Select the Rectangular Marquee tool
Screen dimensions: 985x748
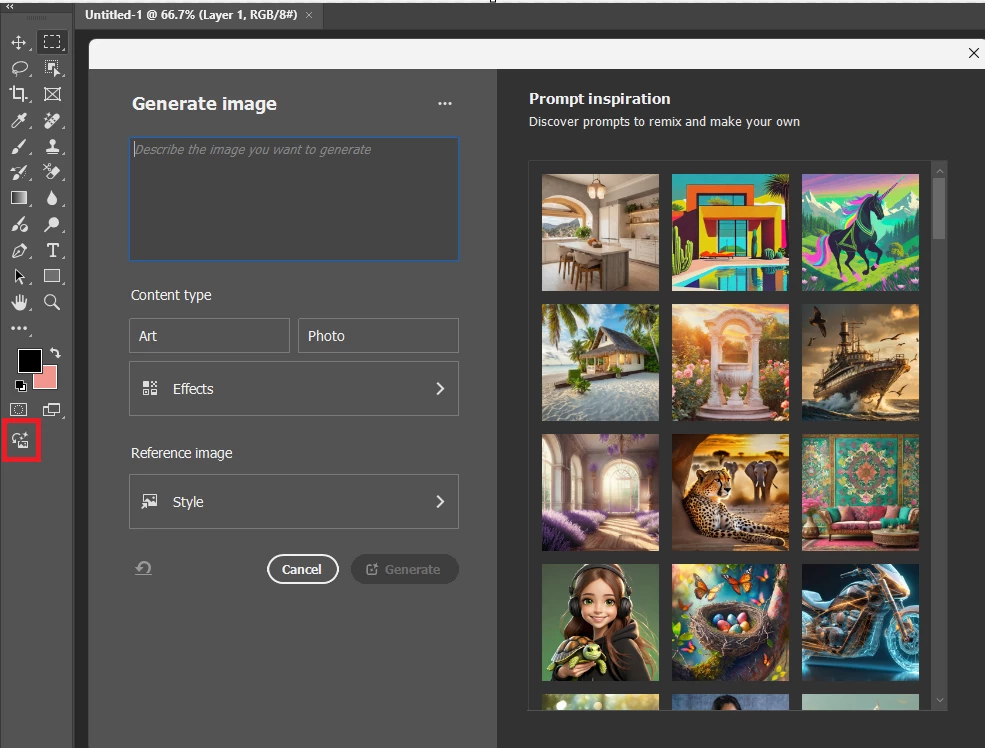coord(52,42)
